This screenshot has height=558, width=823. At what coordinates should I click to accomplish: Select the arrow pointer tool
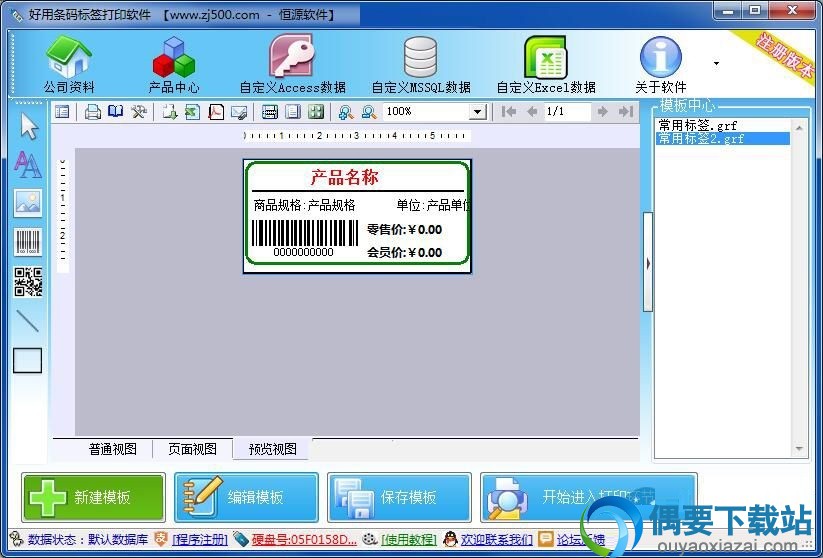tap(28, 127)
